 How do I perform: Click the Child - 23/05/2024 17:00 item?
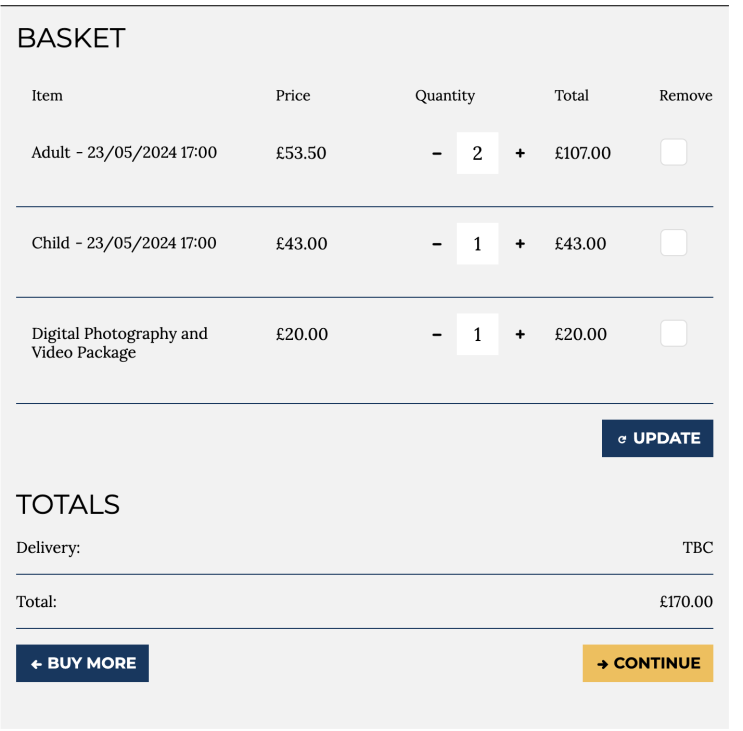pos(124,243)
